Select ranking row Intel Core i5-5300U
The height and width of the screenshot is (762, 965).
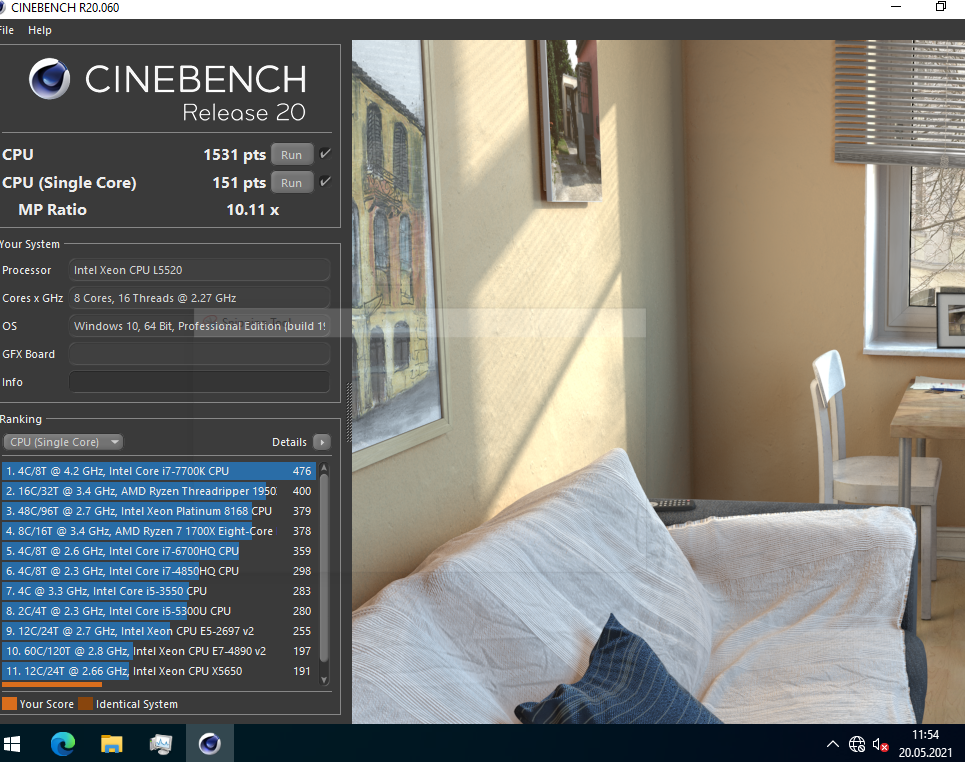(159, 611)
